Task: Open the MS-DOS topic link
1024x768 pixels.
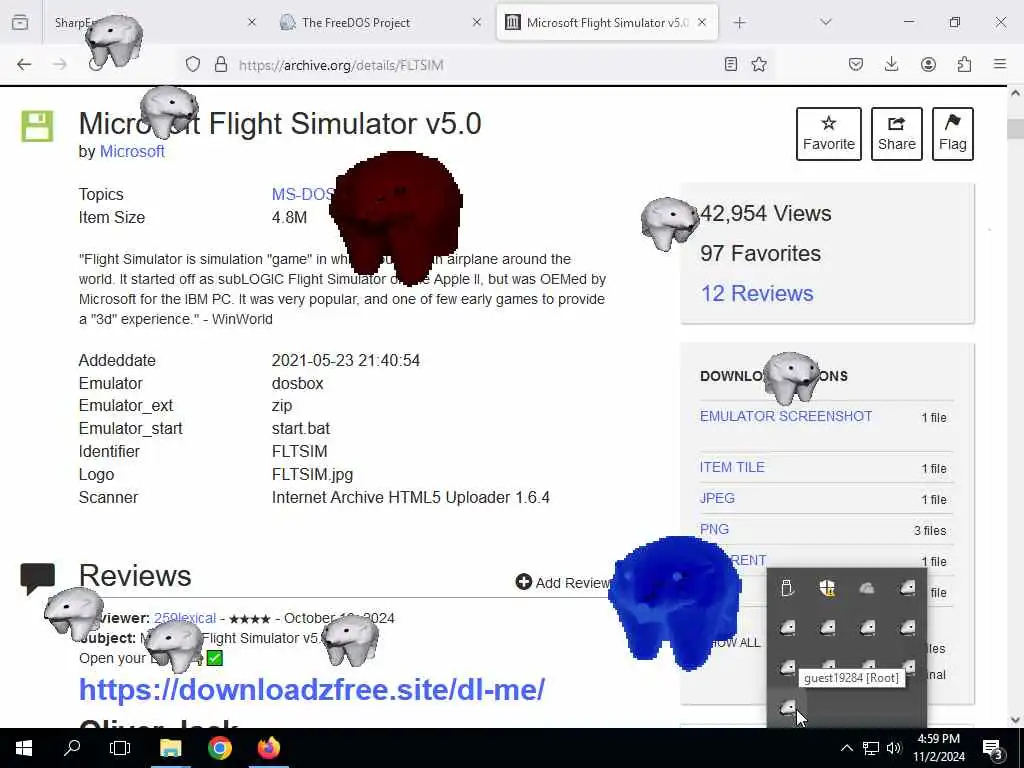Action: (303, 195)
